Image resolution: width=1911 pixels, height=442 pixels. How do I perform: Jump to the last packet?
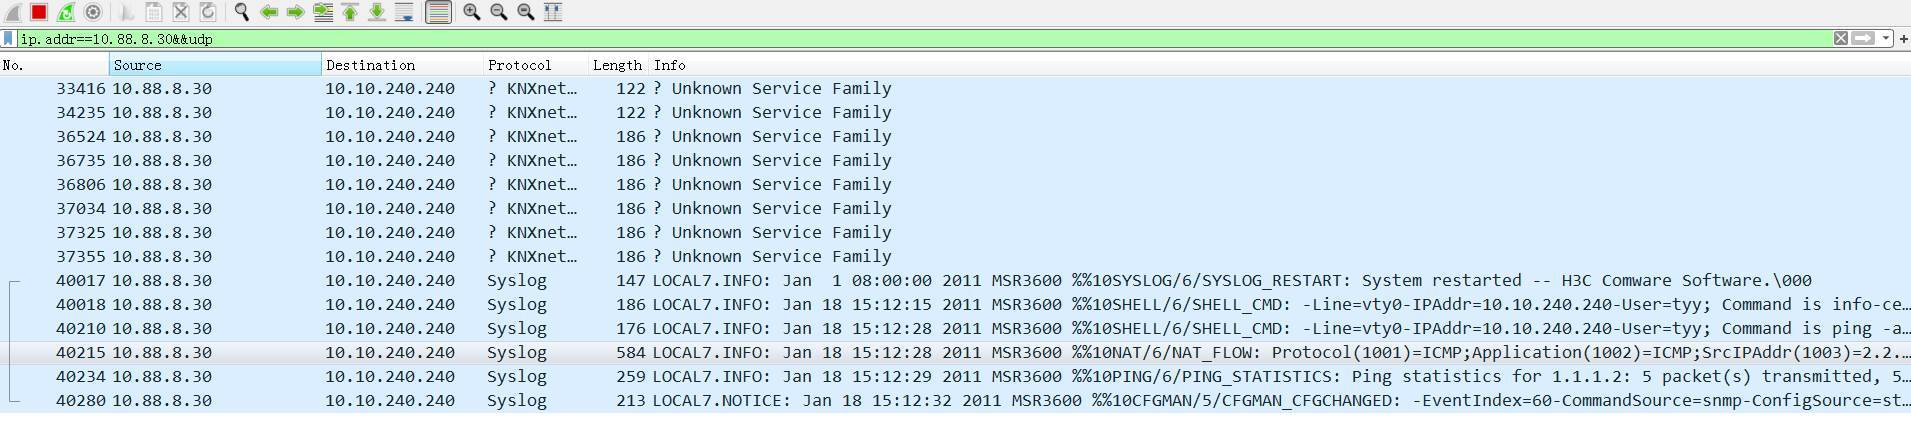(x=377, y=12)
